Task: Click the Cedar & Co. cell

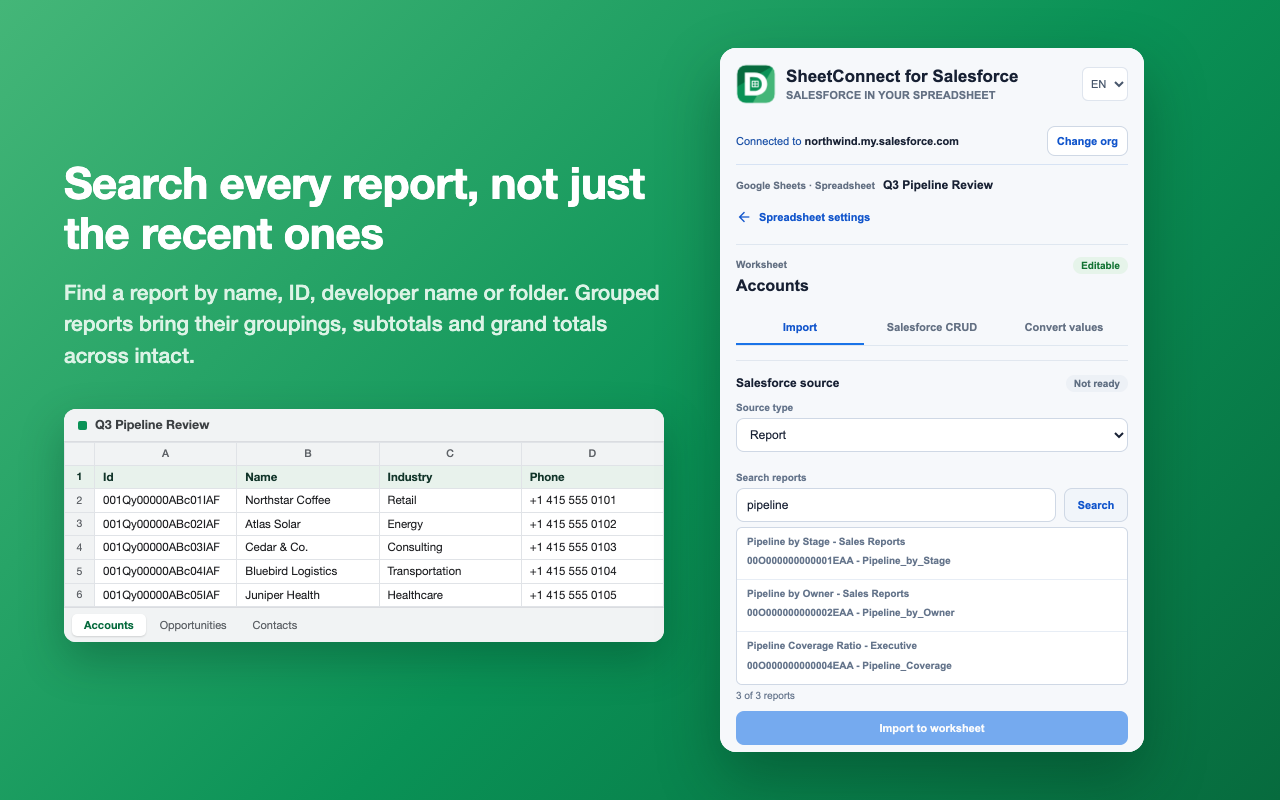Action: point(308,548)
